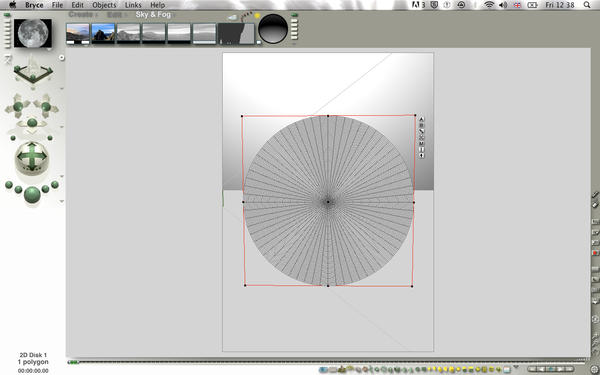The height and width of the screenshot is (375, 600).
Task: Open the Links menu
Action: [x=133, y=5]
